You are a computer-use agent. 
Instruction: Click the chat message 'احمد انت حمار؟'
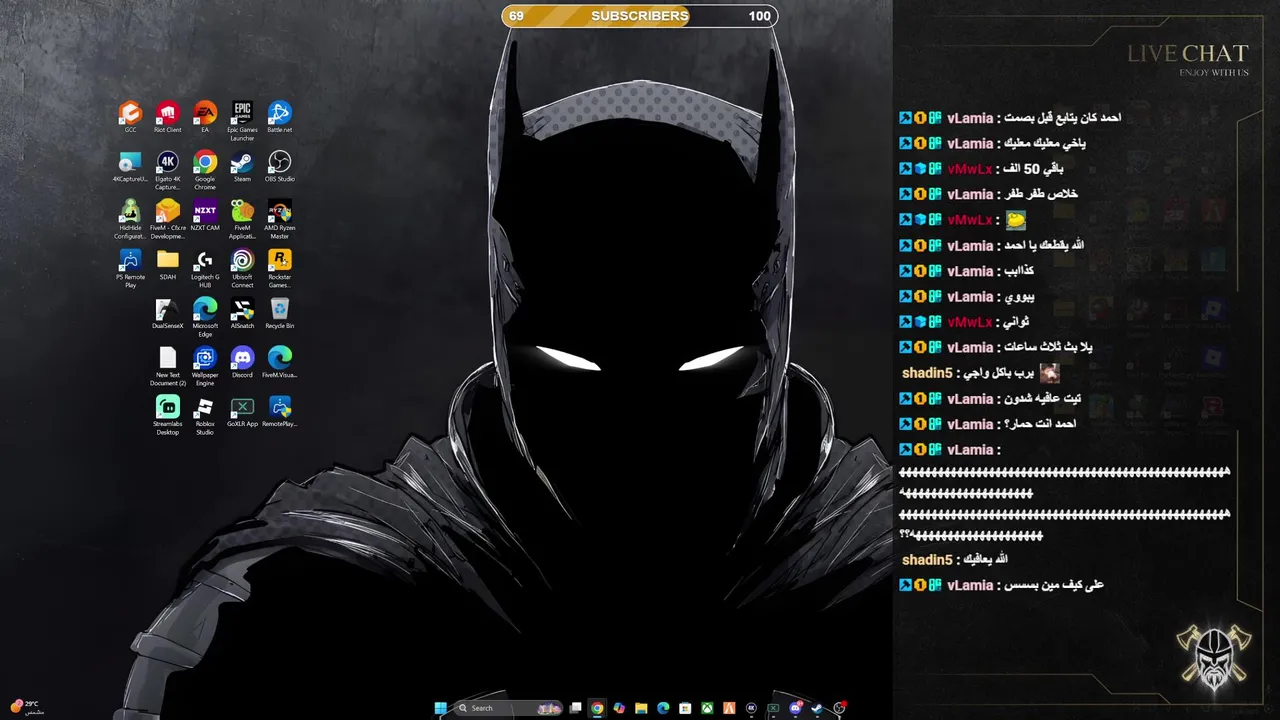[1041, 424]
